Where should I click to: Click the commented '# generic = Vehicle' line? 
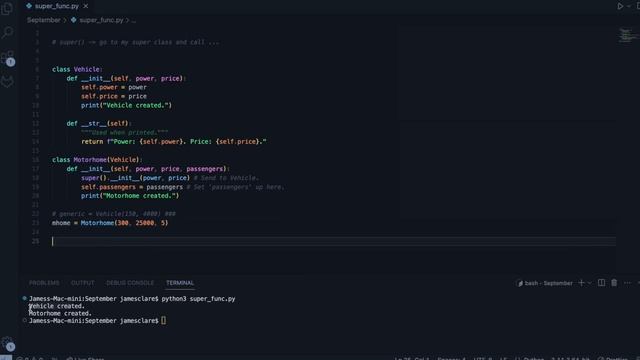coord(113,214)
